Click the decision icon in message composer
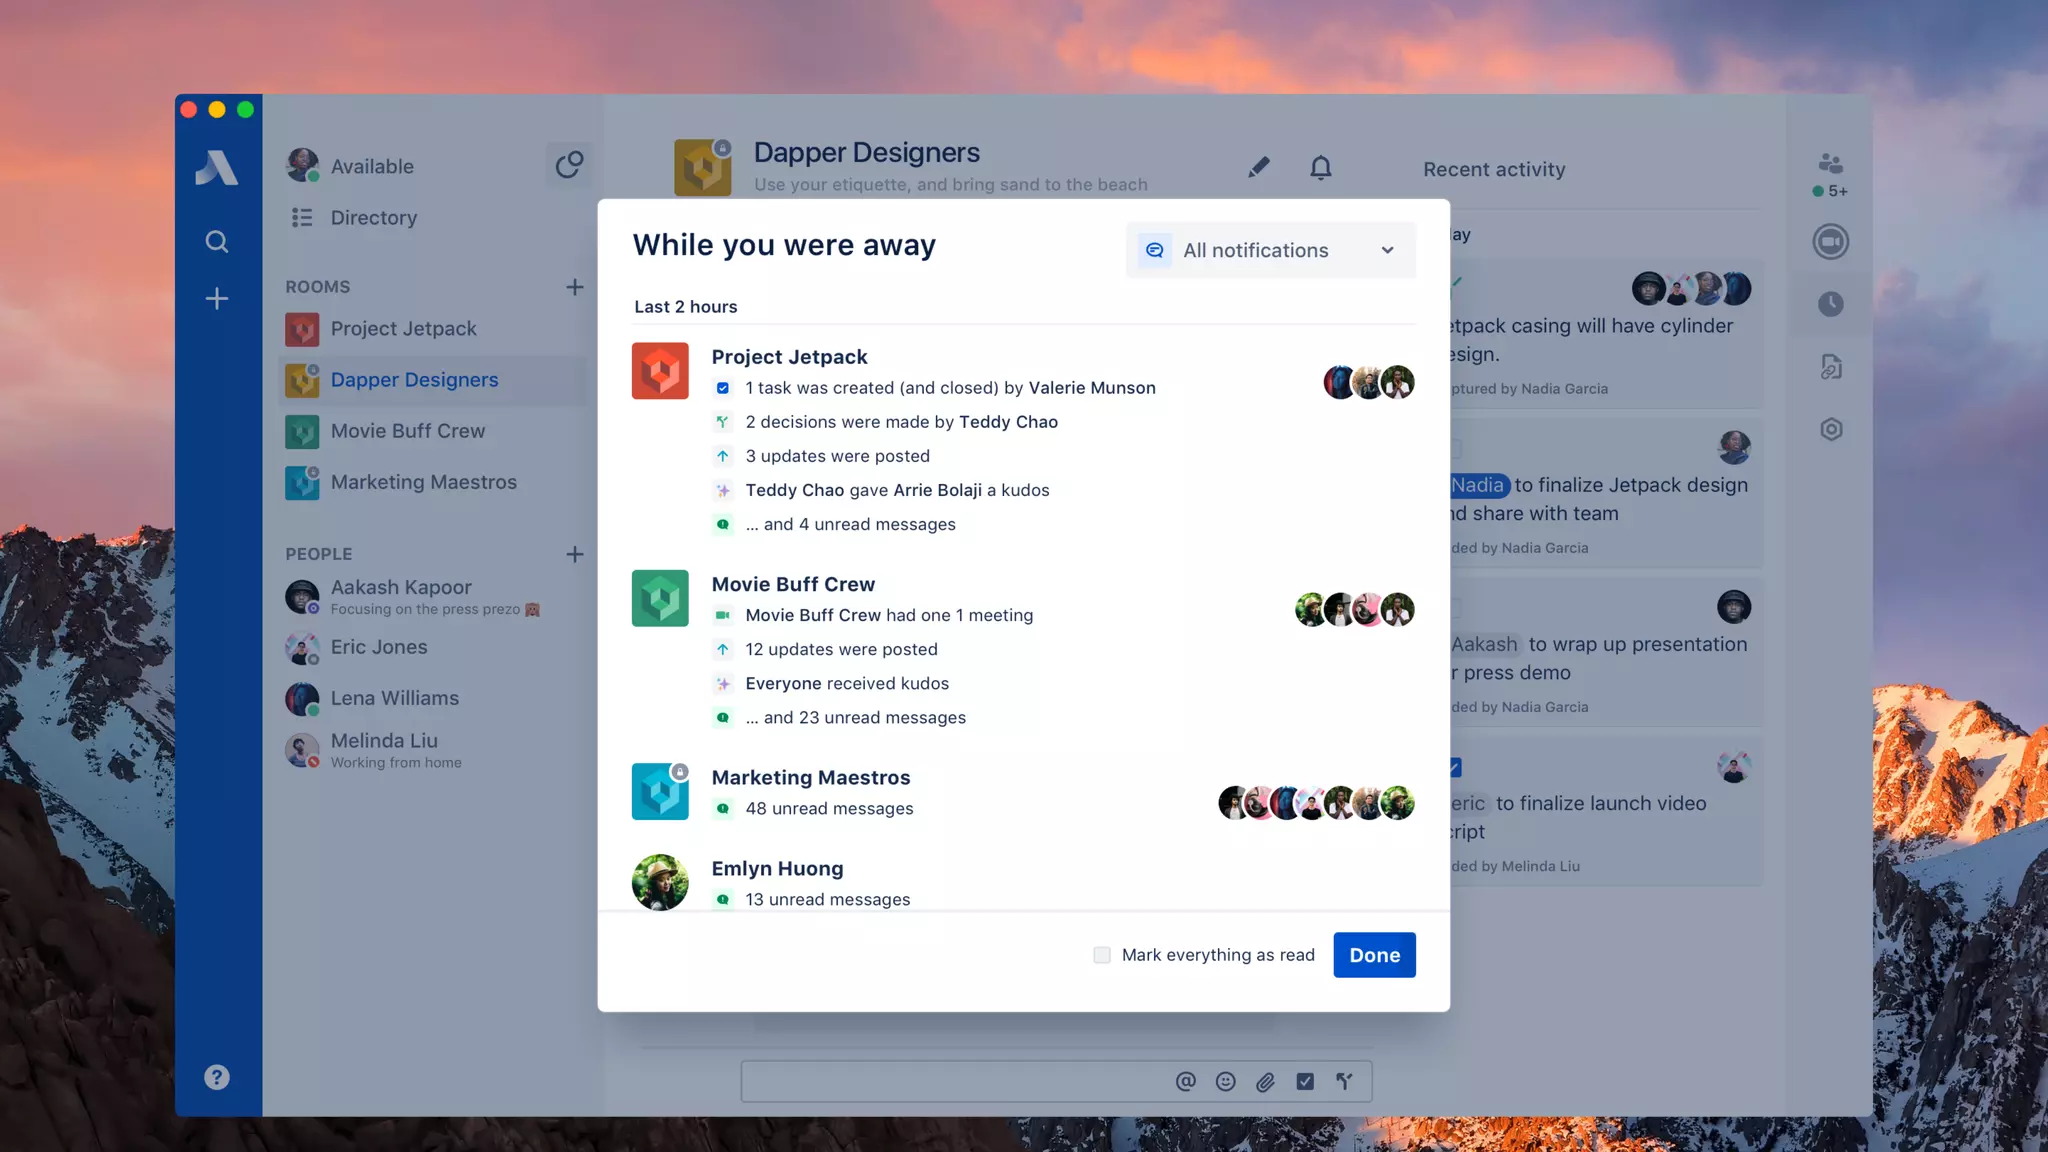Viewport: 2048px width, 1152px height. 1344,1081
